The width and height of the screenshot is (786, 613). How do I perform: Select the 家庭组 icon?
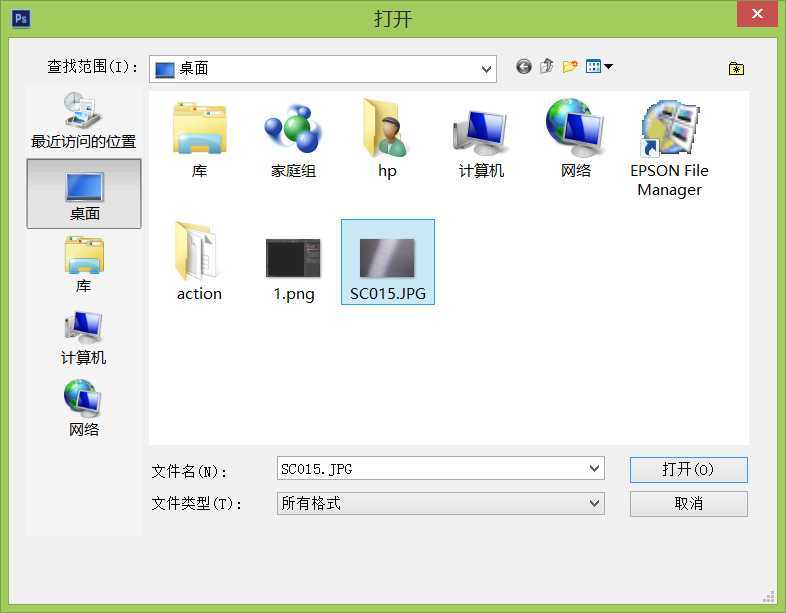[x=293, y=140]
